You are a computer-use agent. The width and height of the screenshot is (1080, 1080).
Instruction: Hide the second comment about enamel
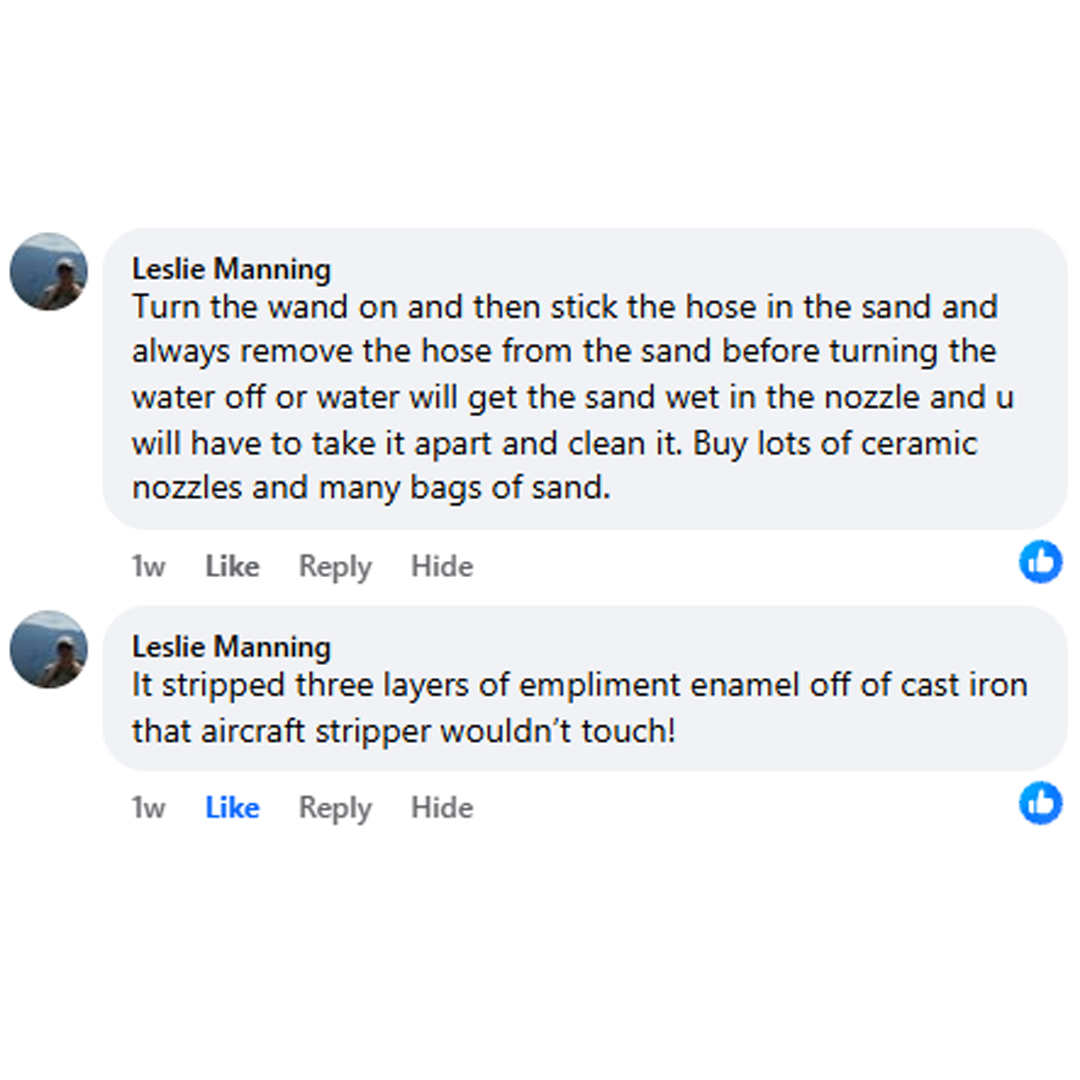pyautogui.click(x=442, y=808)
